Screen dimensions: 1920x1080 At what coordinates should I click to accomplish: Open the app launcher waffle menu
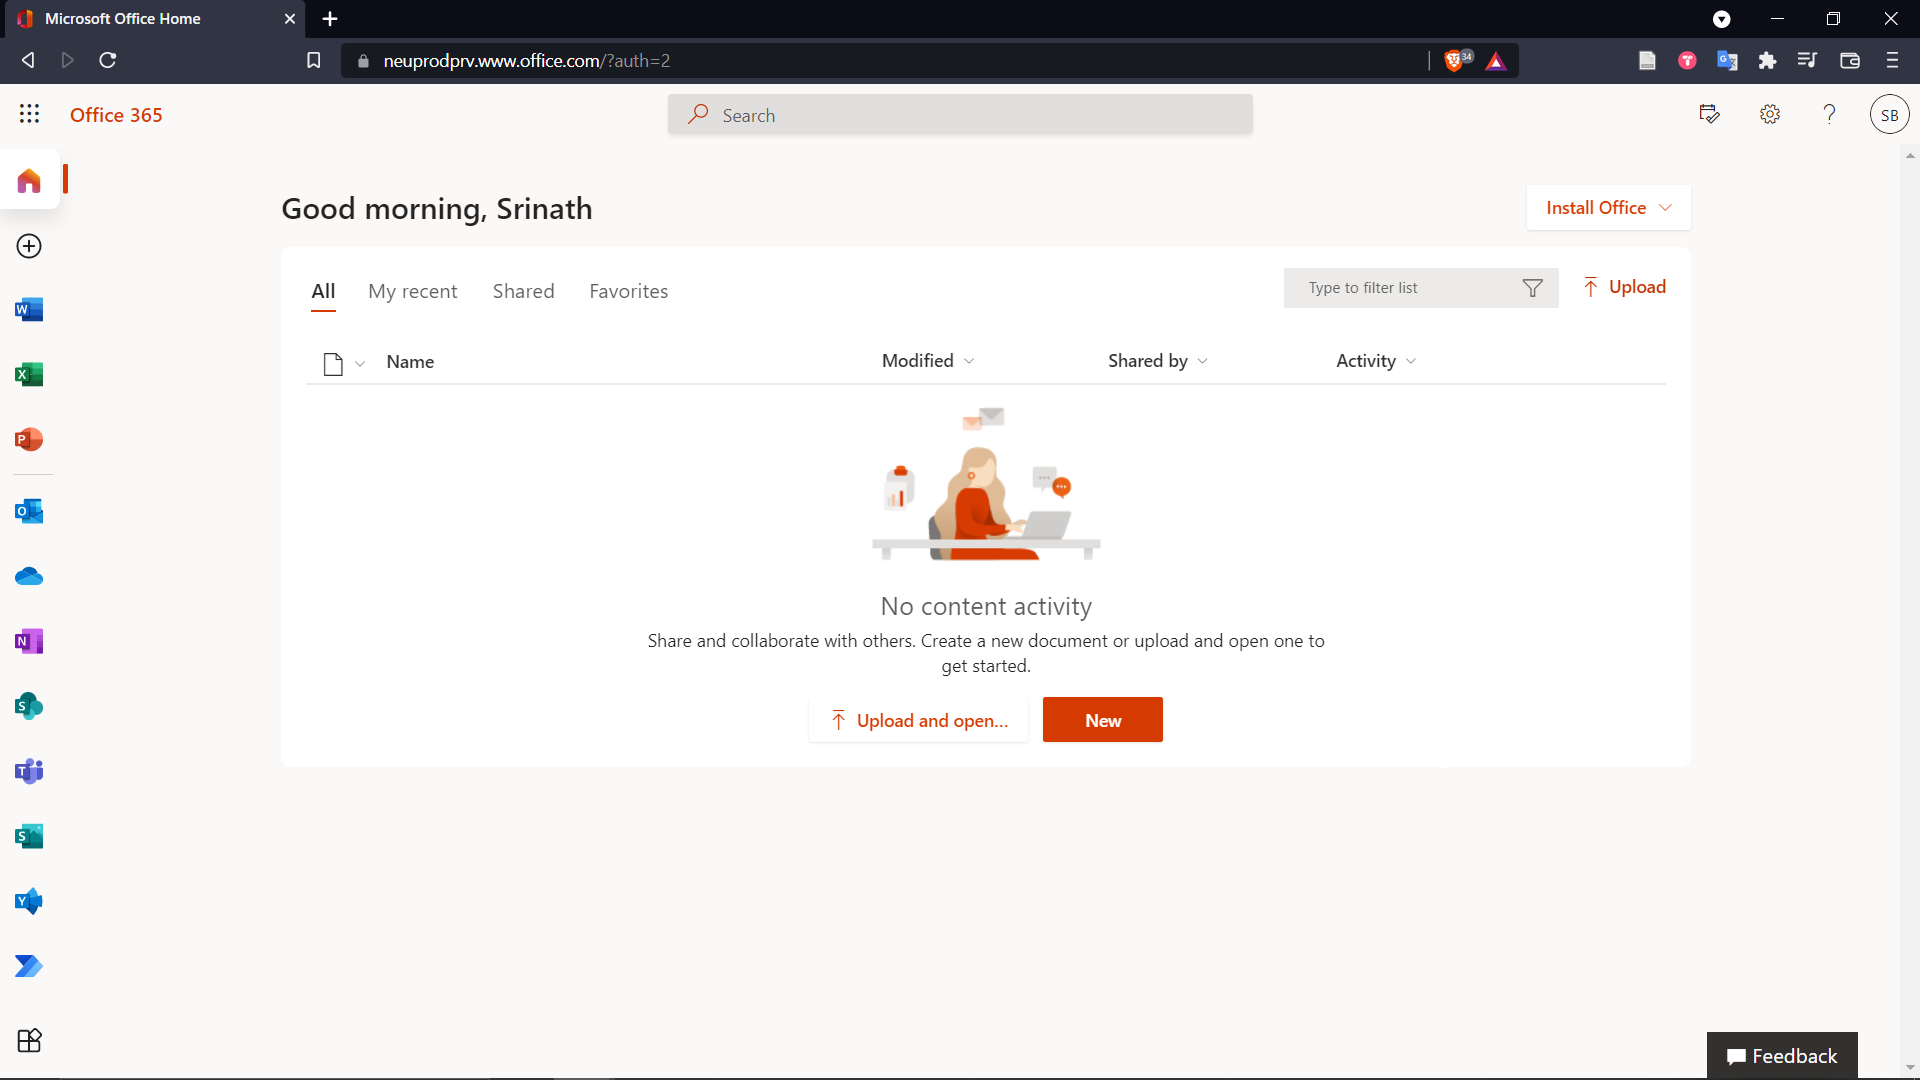tap(29, 114)
